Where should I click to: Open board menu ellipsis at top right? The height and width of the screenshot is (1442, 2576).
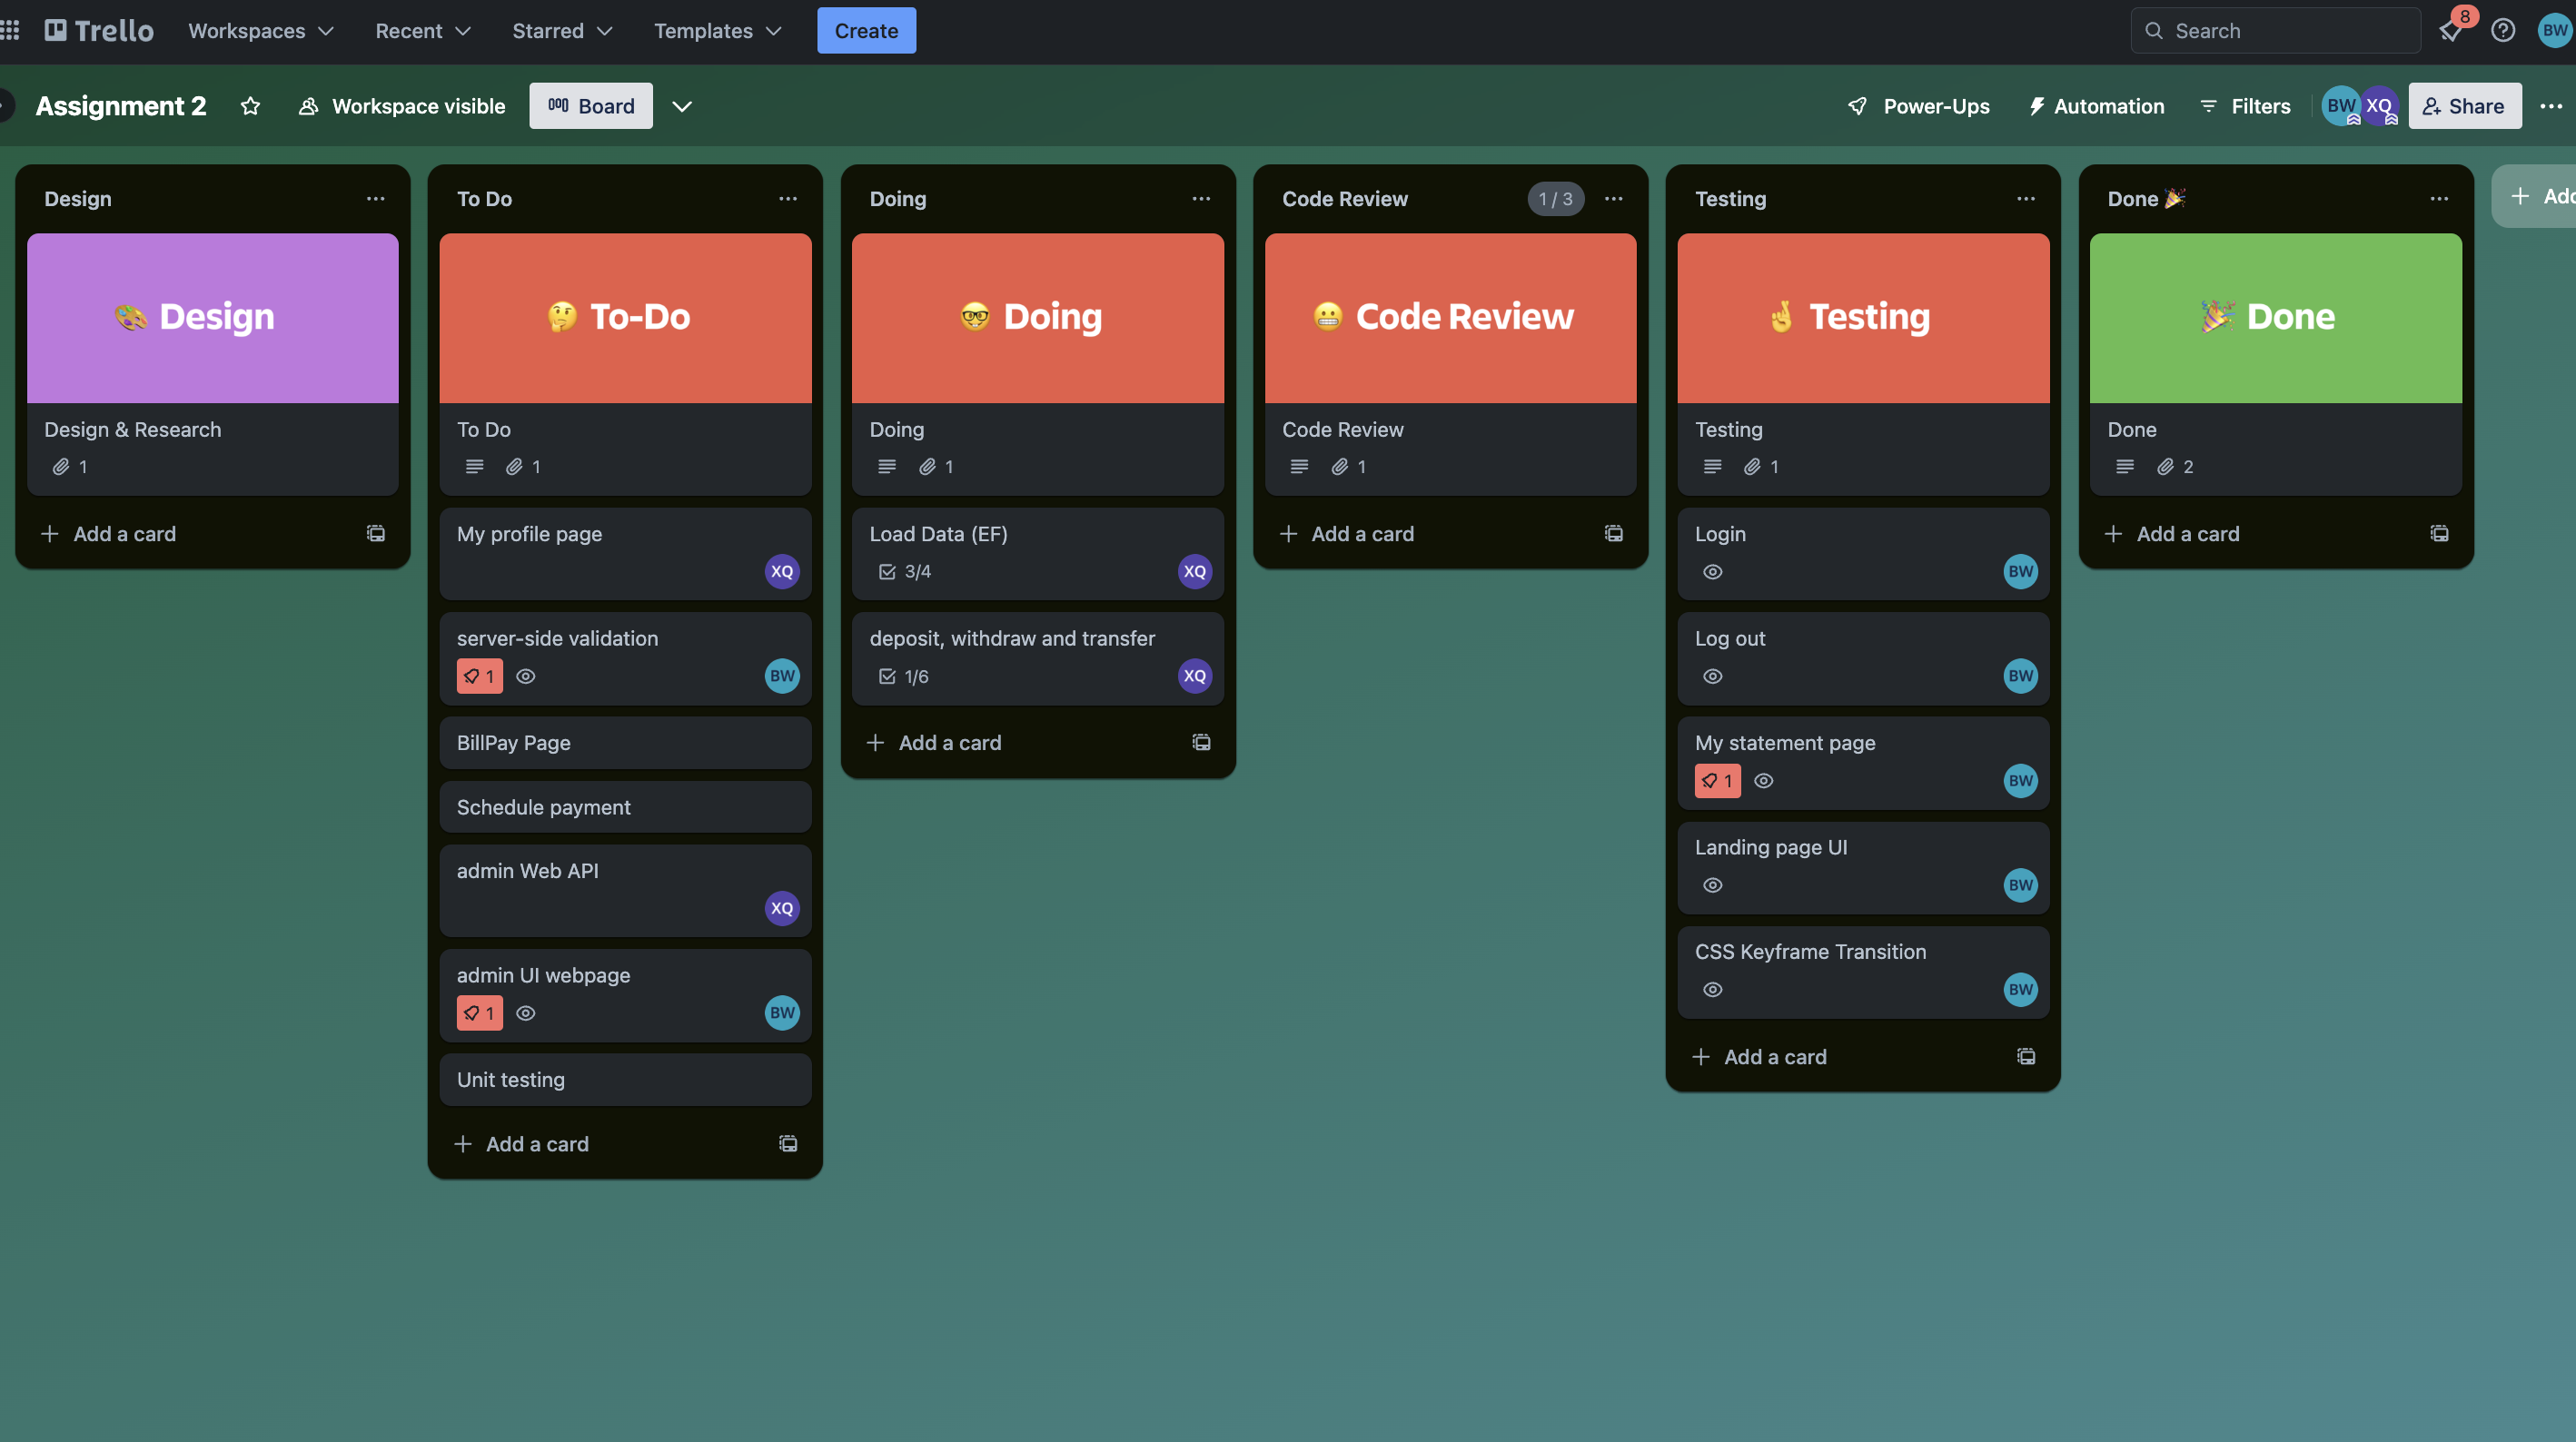(2551, 106)
